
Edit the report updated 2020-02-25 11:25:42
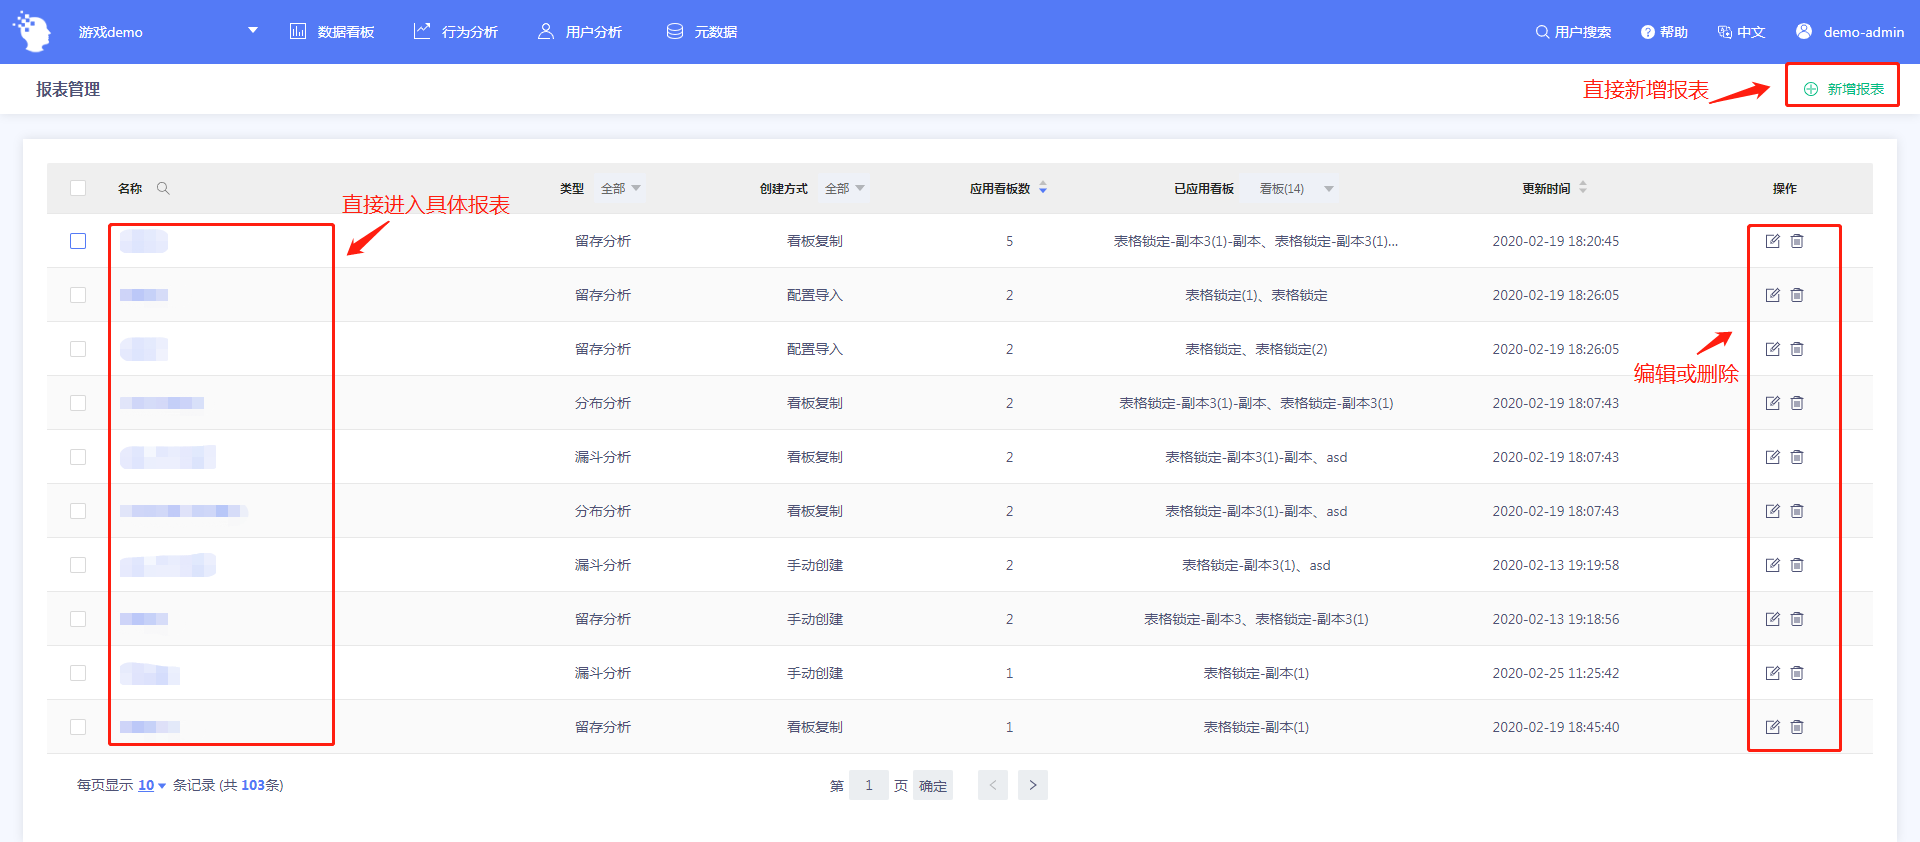(1772, 673)
